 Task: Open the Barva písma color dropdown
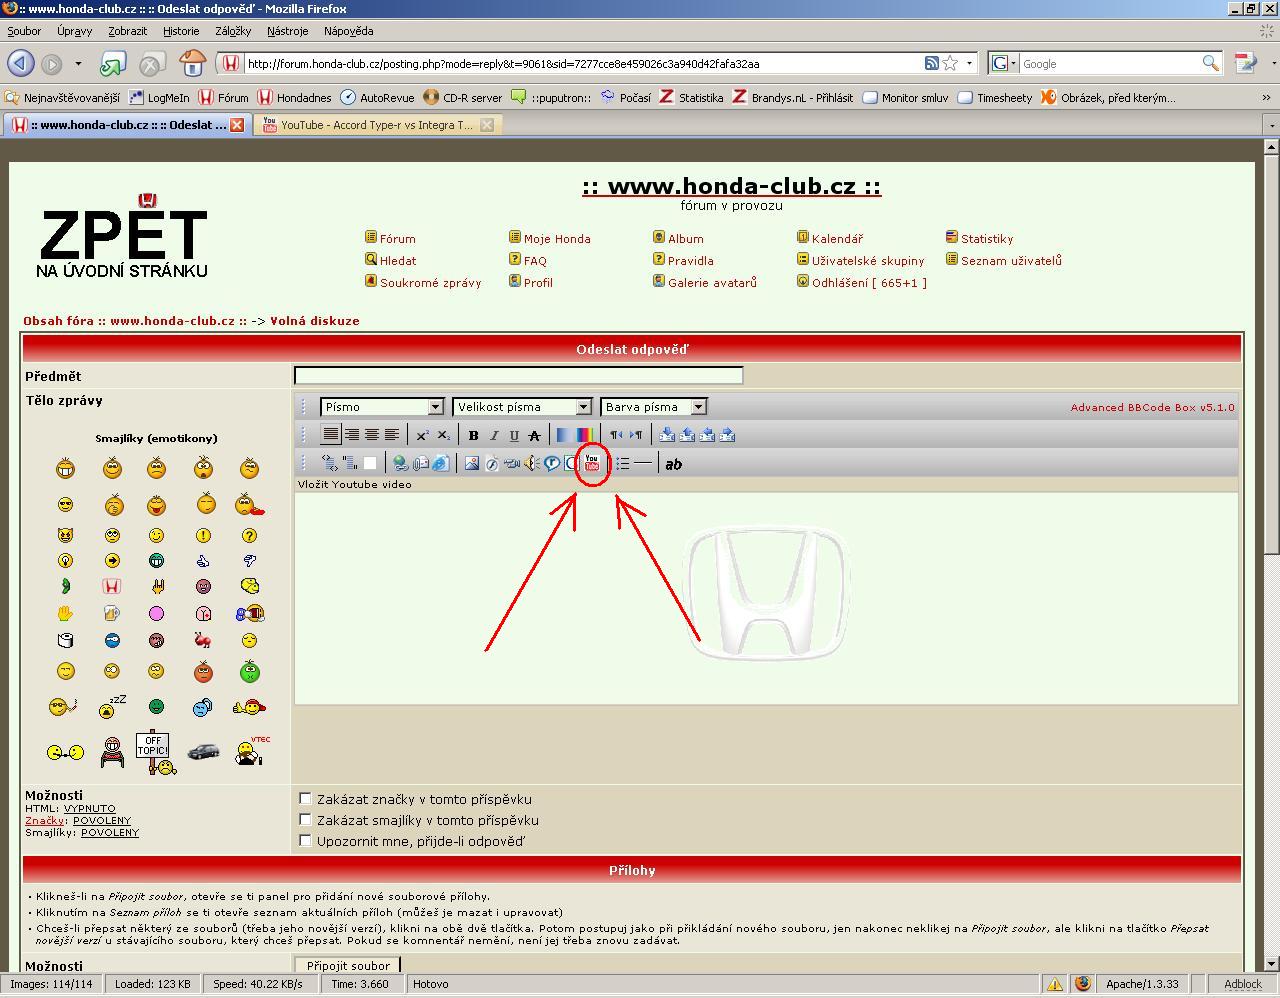pyautogui.click(x=653, y=407)
